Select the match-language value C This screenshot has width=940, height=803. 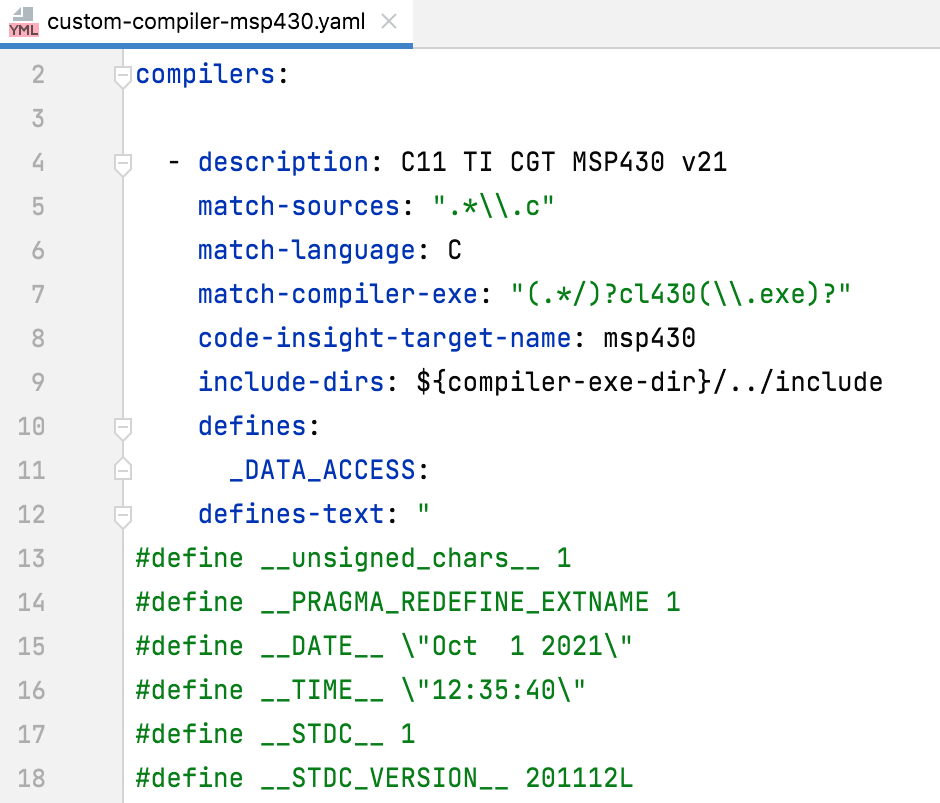(x=454, y=249)
